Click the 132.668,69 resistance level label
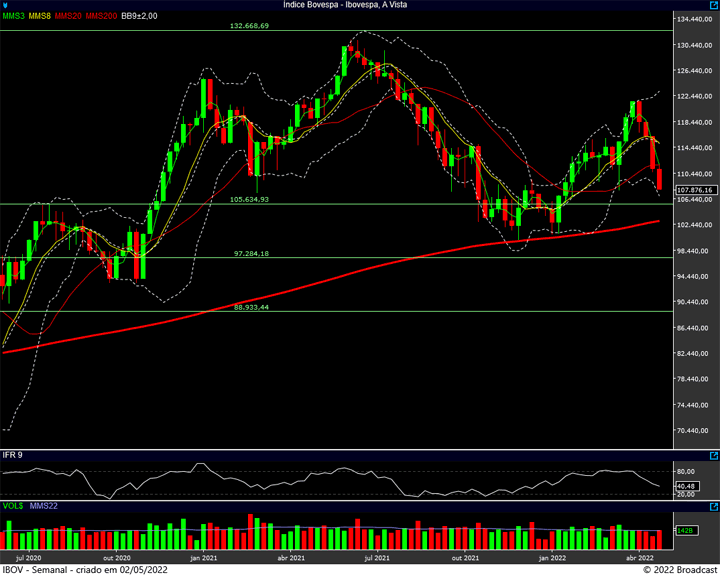 point(249,25)
